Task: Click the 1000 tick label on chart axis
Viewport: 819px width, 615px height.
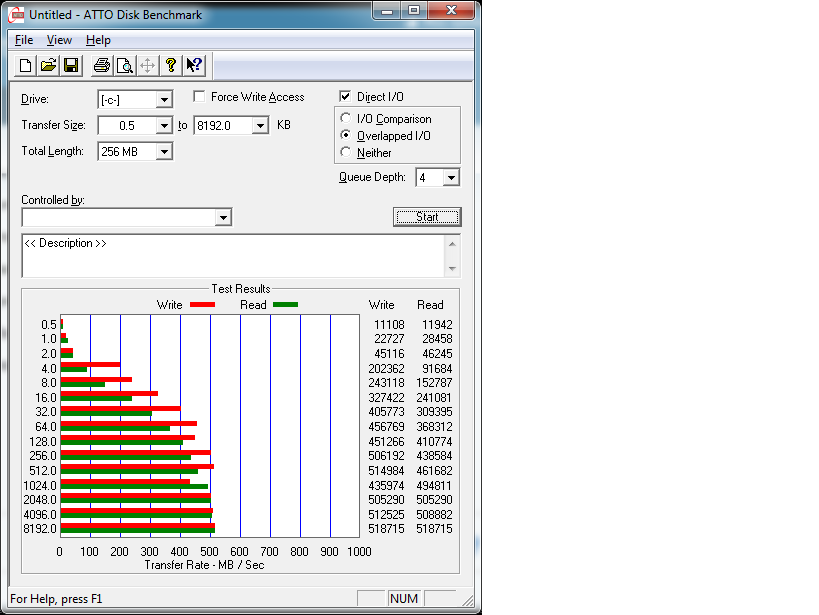Action: click(x=359, y=552)
